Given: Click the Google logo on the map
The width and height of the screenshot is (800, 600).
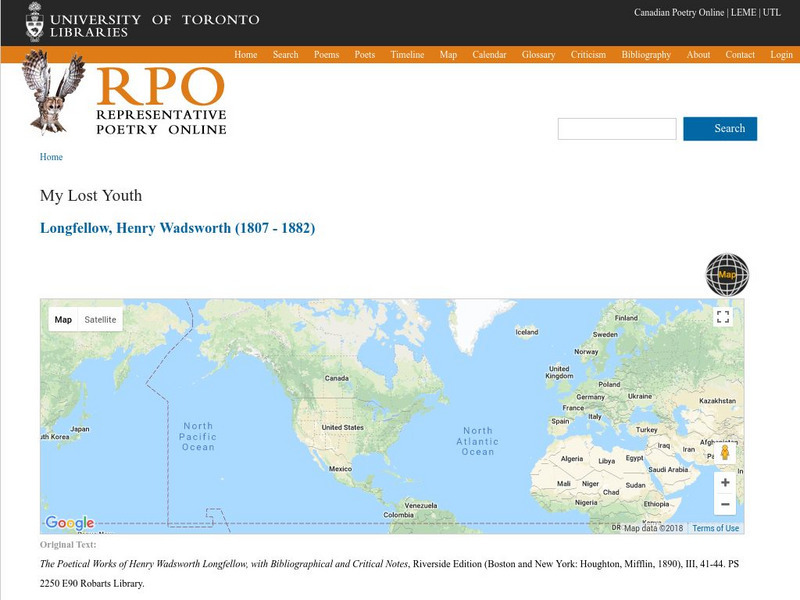Looking at the screenshot, I should [70, 523].
